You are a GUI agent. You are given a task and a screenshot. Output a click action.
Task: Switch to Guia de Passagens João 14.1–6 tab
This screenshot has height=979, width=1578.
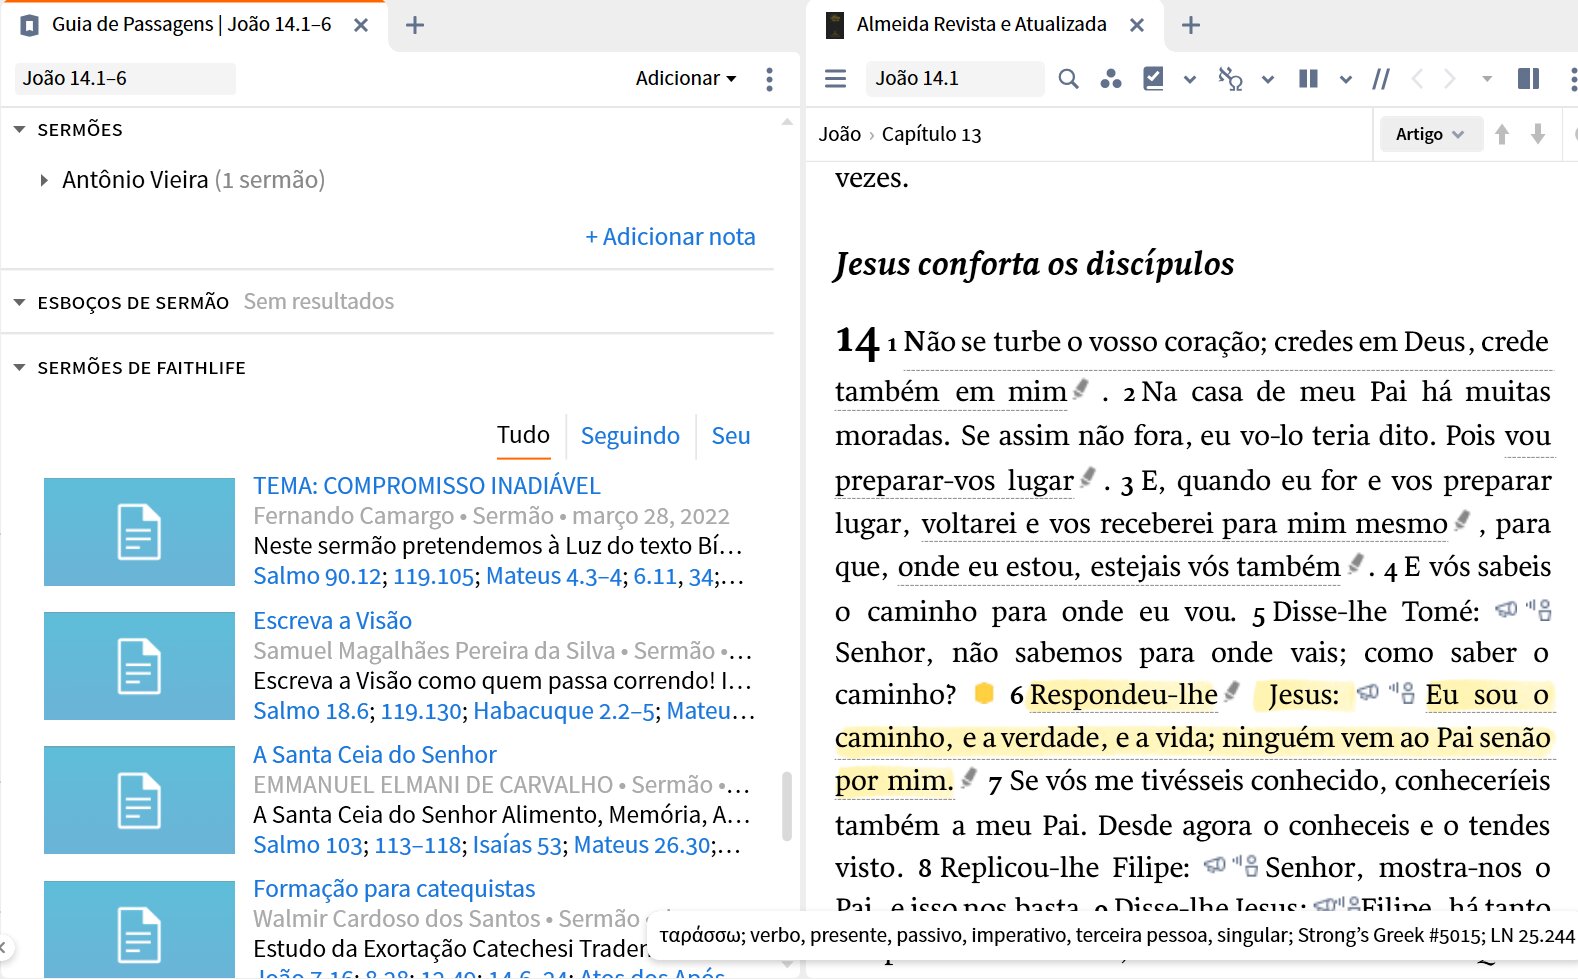pyautogui.click(x=191, y=25)
